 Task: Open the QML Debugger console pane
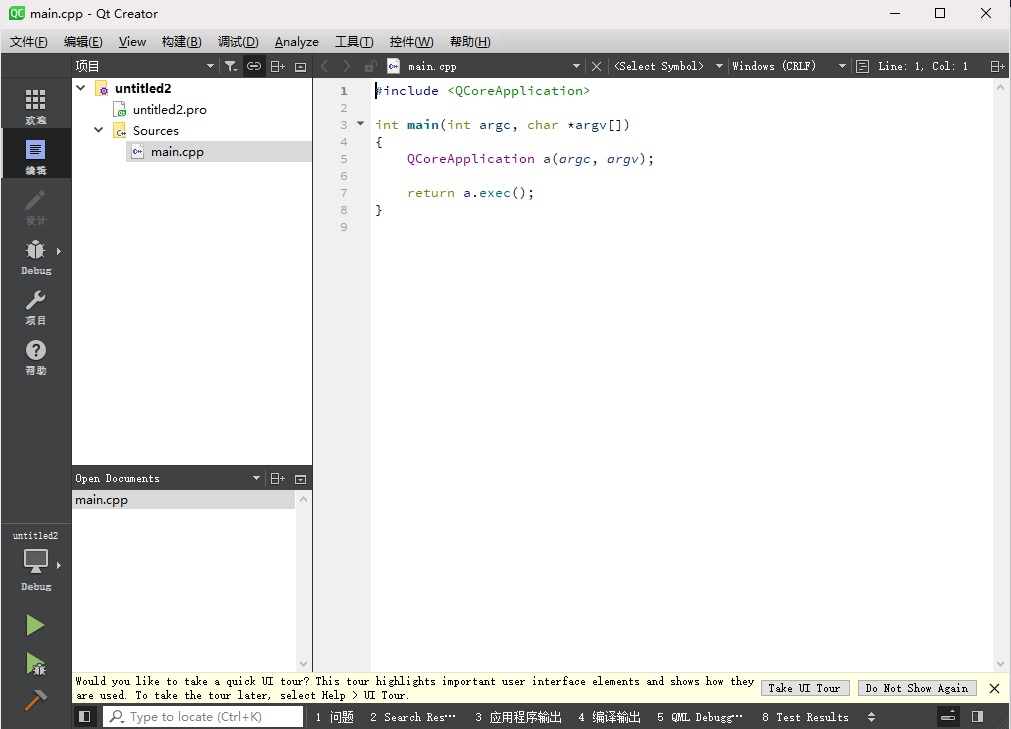700,717
